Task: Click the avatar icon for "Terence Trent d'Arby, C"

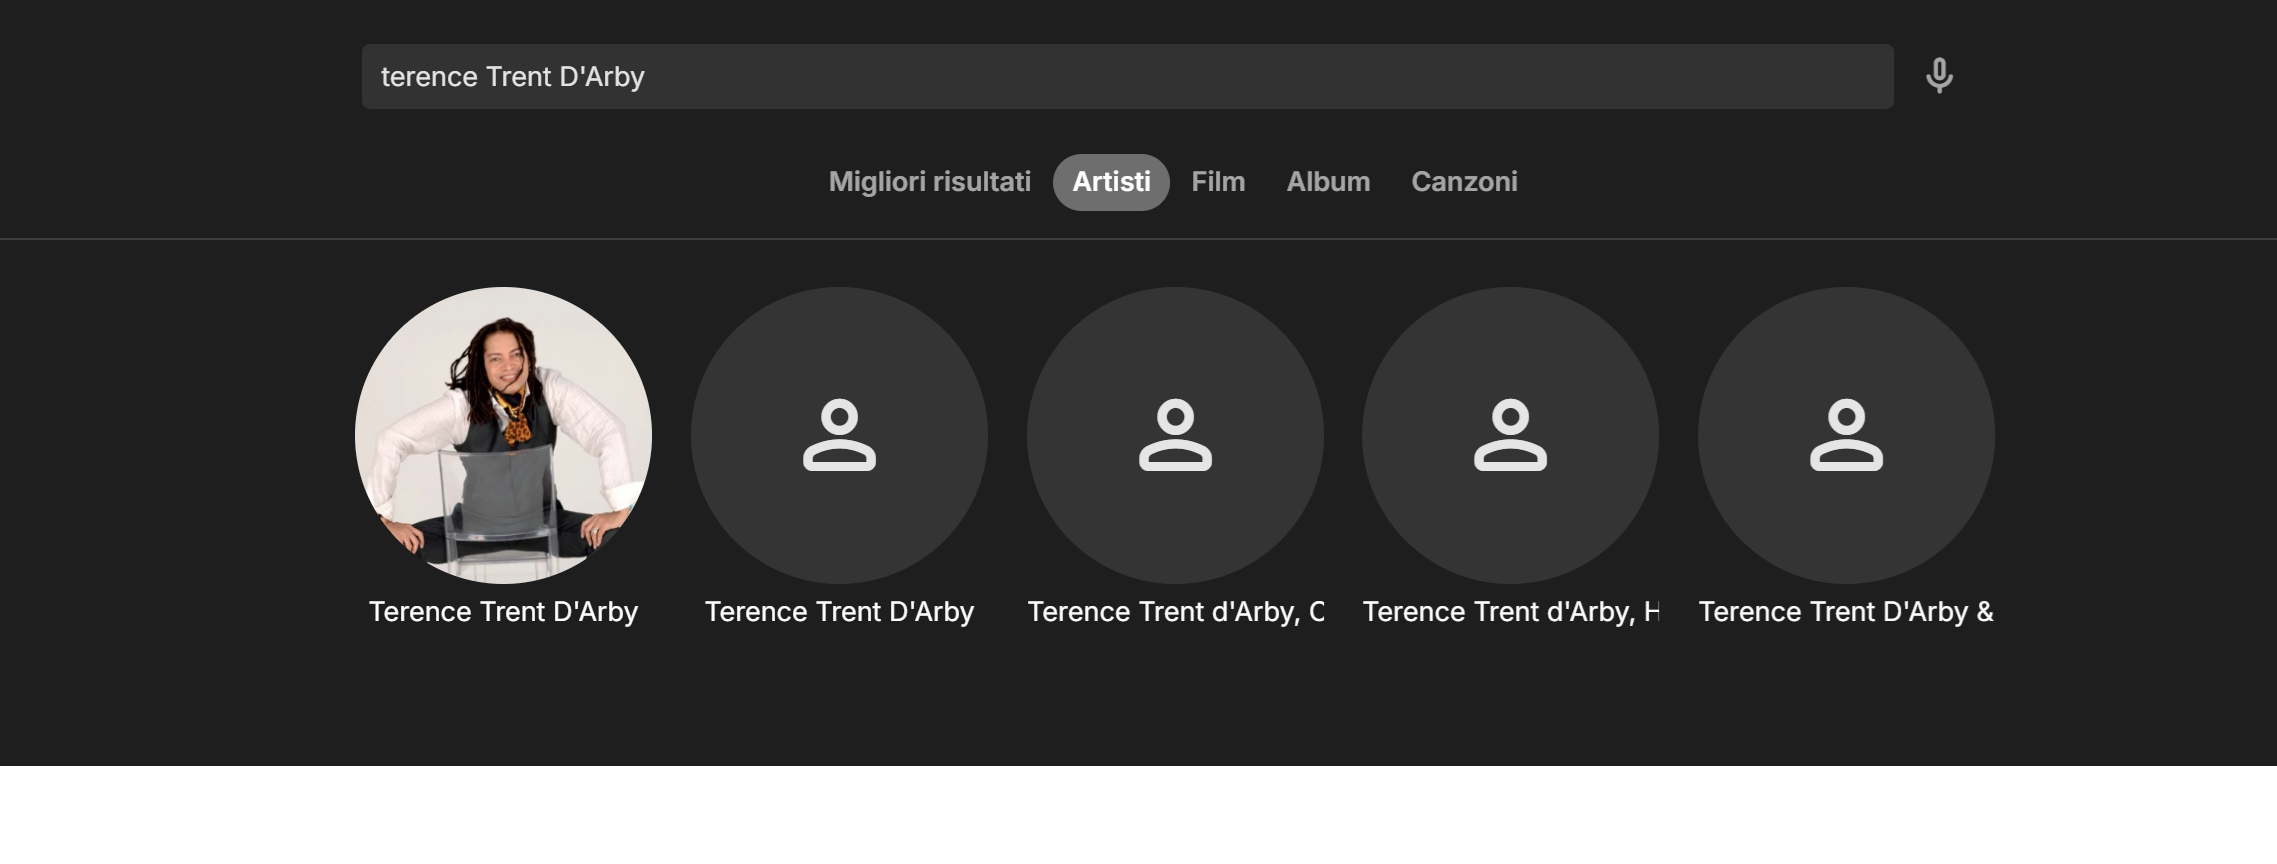Action: (x=1175, y=435)
